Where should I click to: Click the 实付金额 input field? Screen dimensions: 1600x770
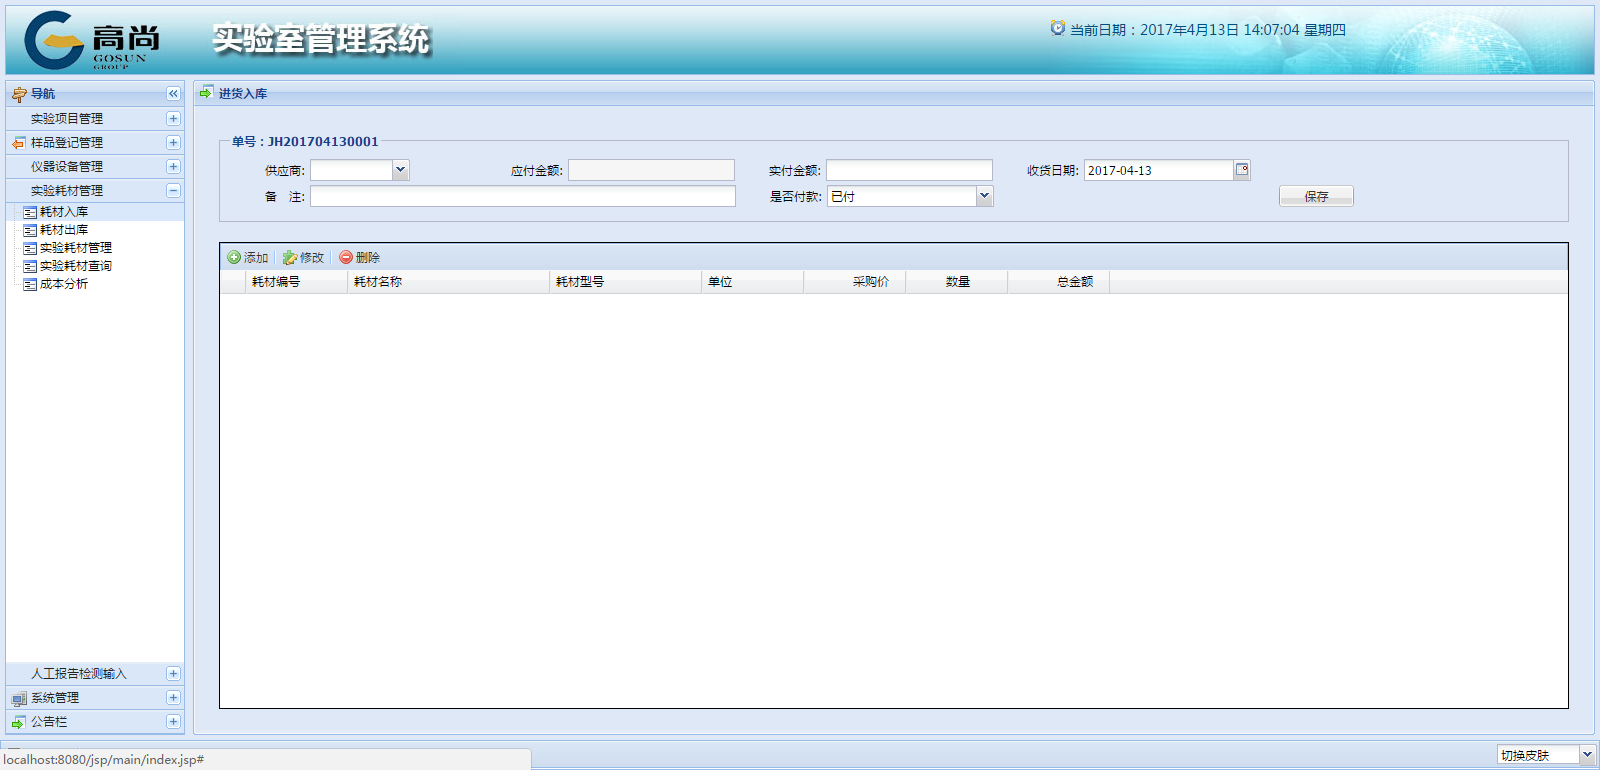tap(909, 170)
